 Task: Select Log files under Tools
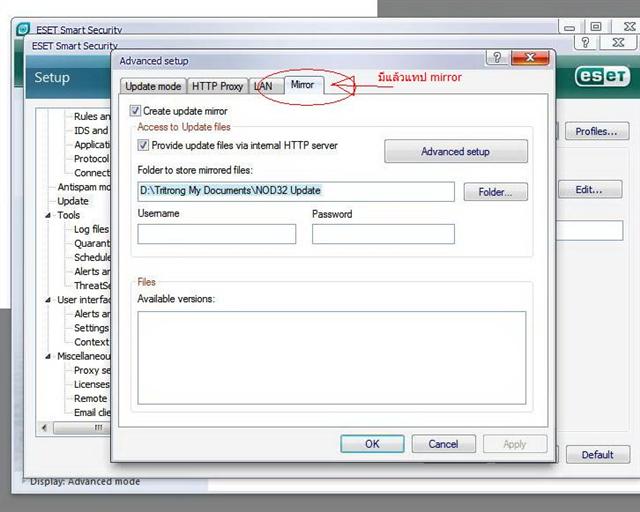click(91, 229)
